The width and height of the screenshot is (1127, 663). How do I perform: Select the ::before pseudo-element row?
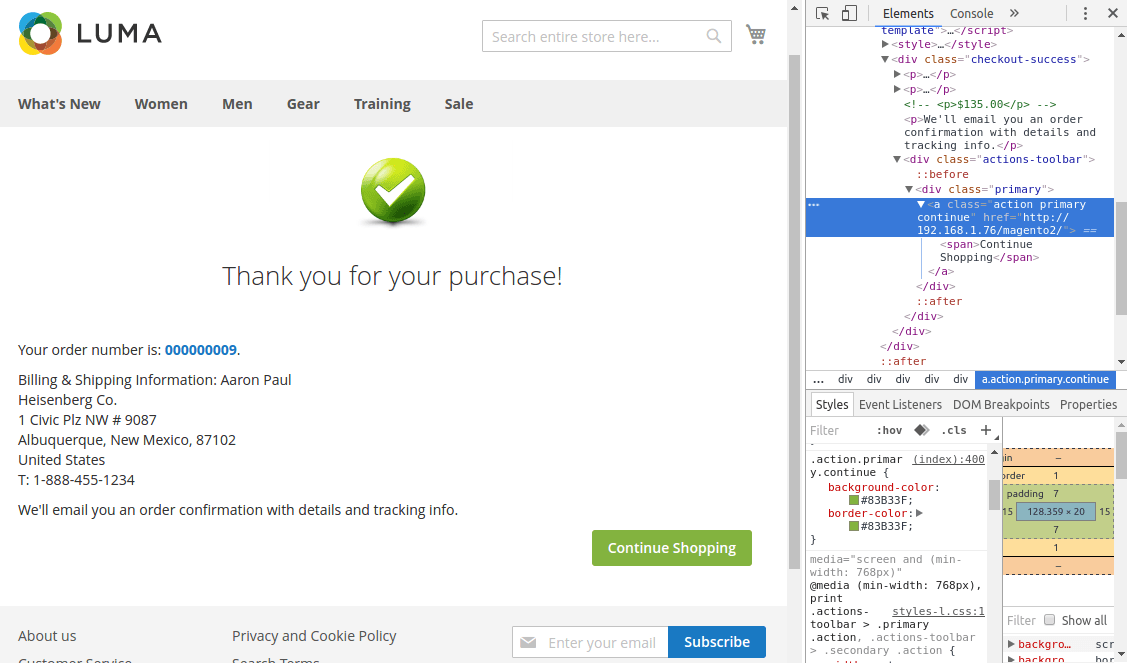[x=942, y=175]
